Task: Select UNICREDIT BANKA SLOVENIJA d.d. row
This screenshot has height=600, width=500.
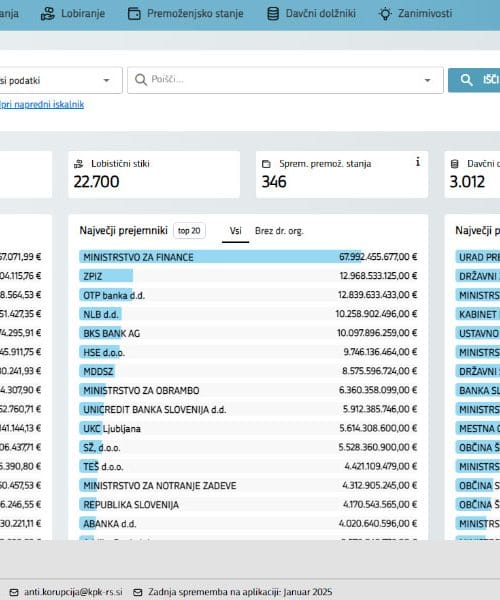Action: tap(248, 409)
